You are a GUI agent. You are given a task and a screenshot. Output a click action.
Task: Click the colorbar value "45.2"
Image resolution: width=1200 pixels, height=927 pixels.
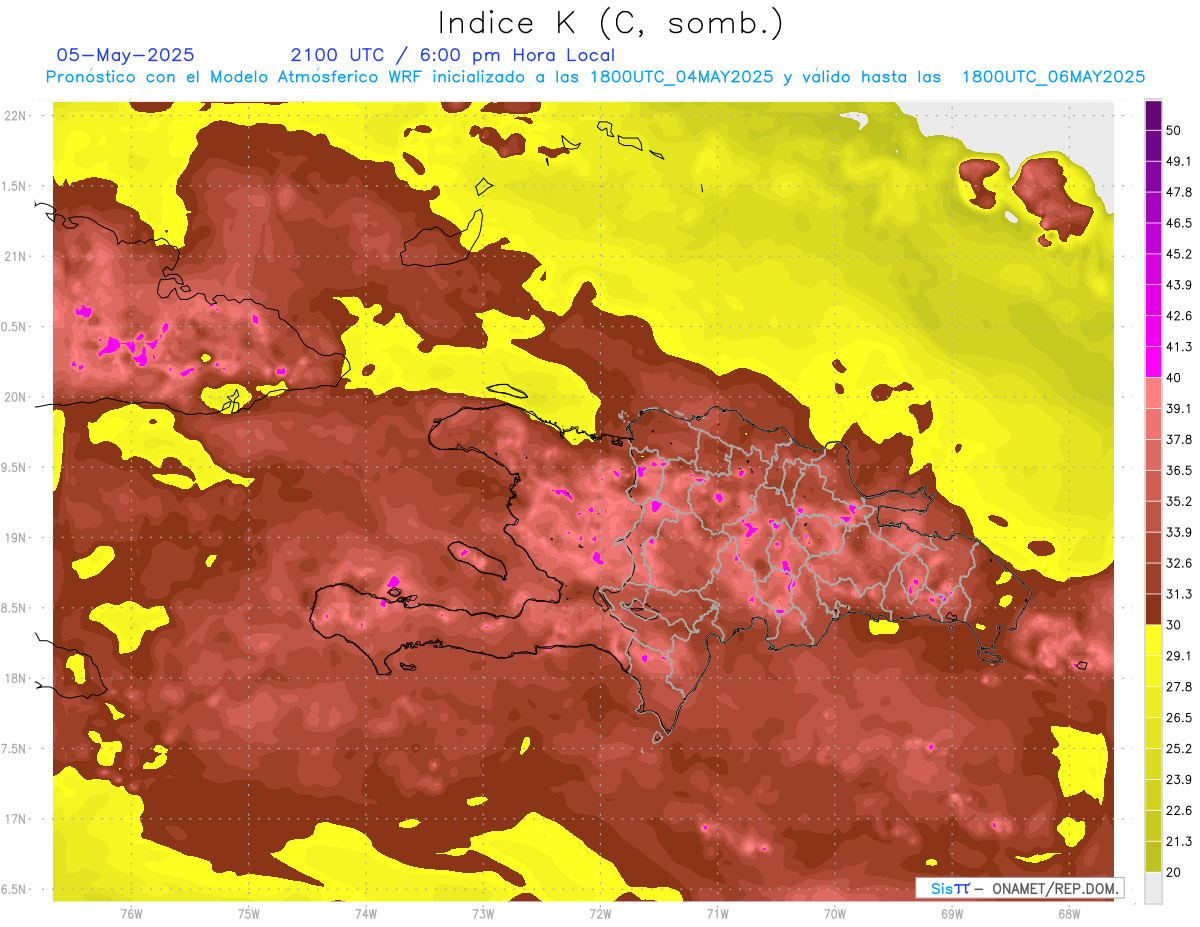[x=1178, y=254]
